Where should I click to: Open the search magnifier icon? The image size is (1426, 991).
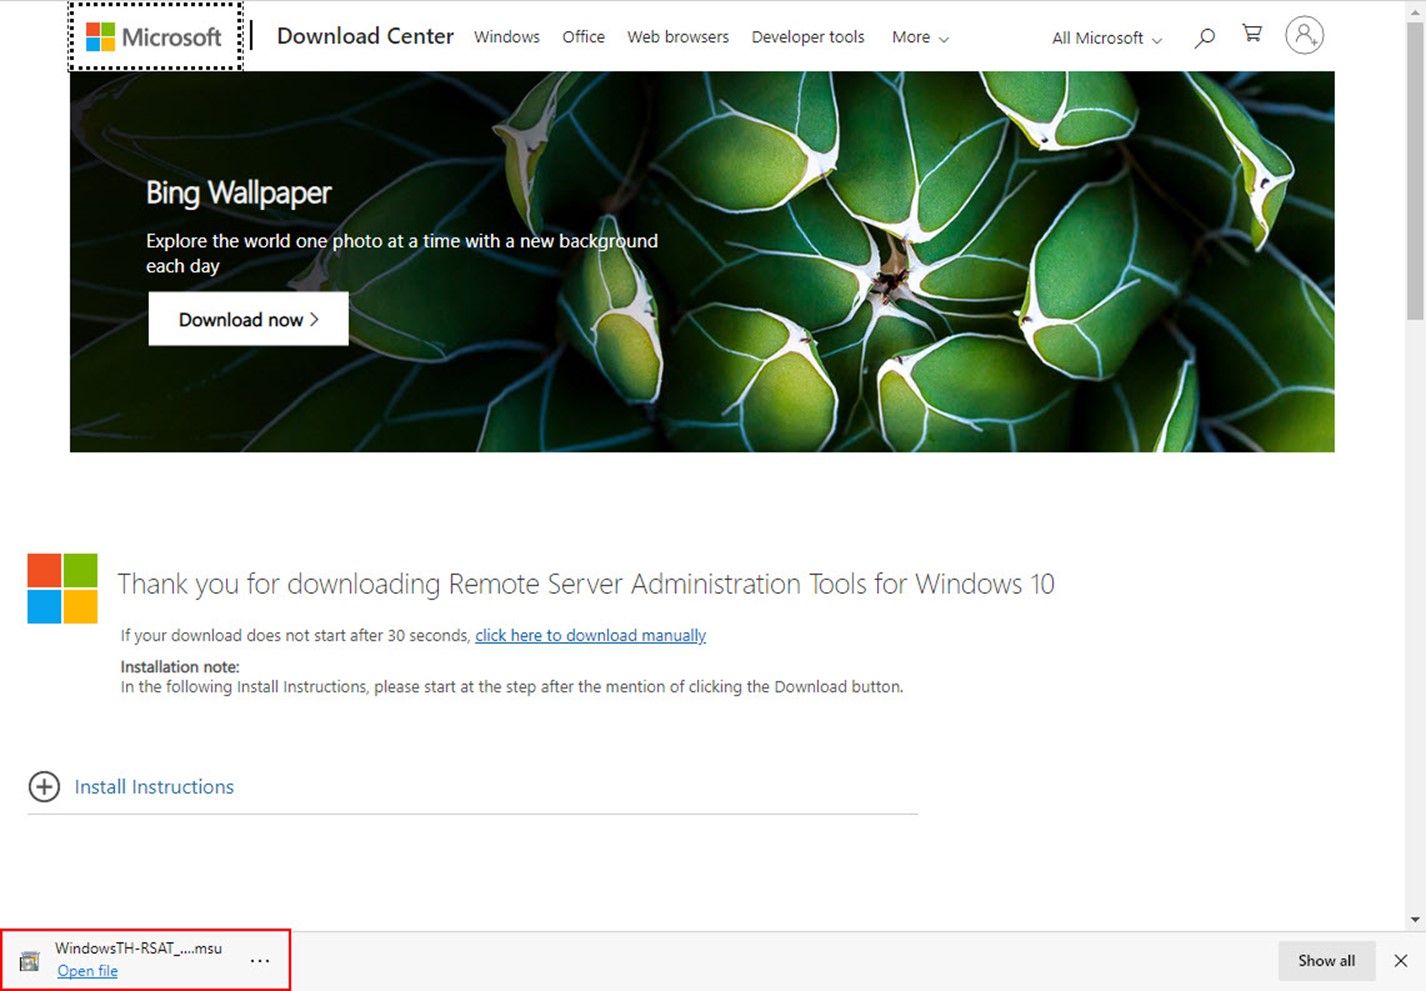pos(1205,38)
